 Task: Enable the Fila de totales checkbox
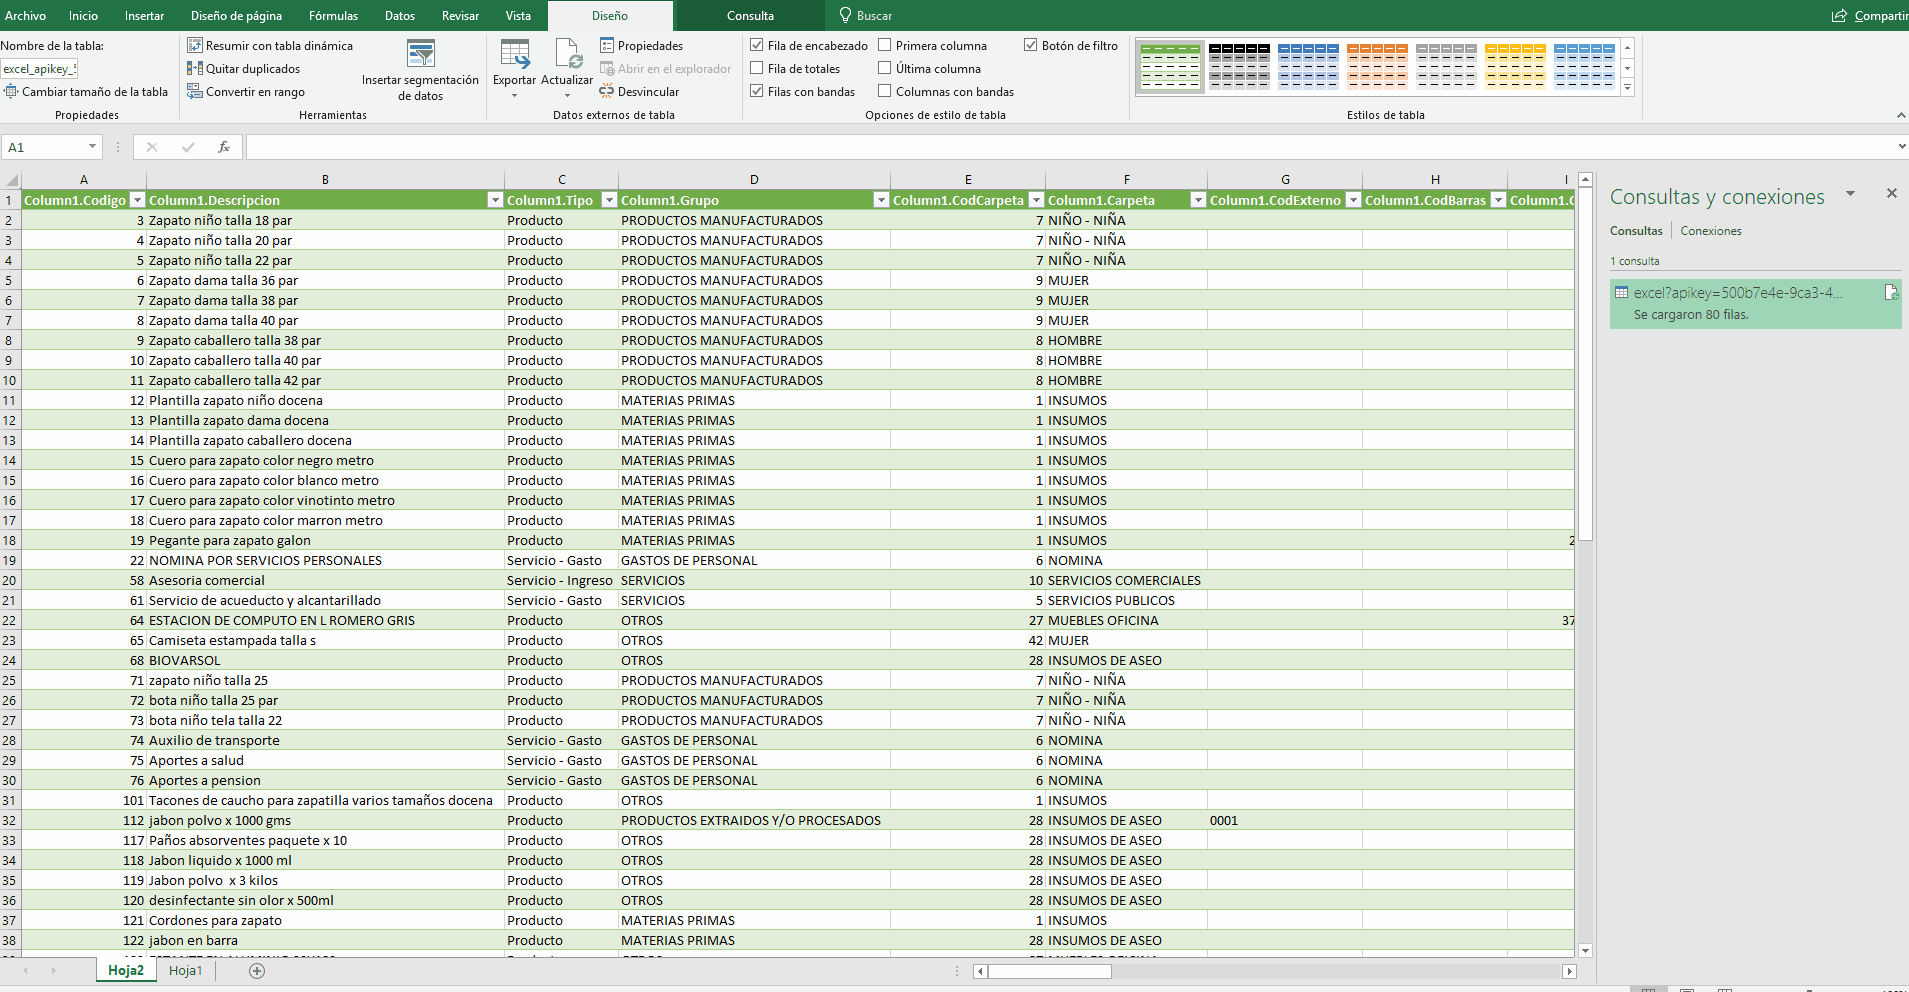point(757,69)
